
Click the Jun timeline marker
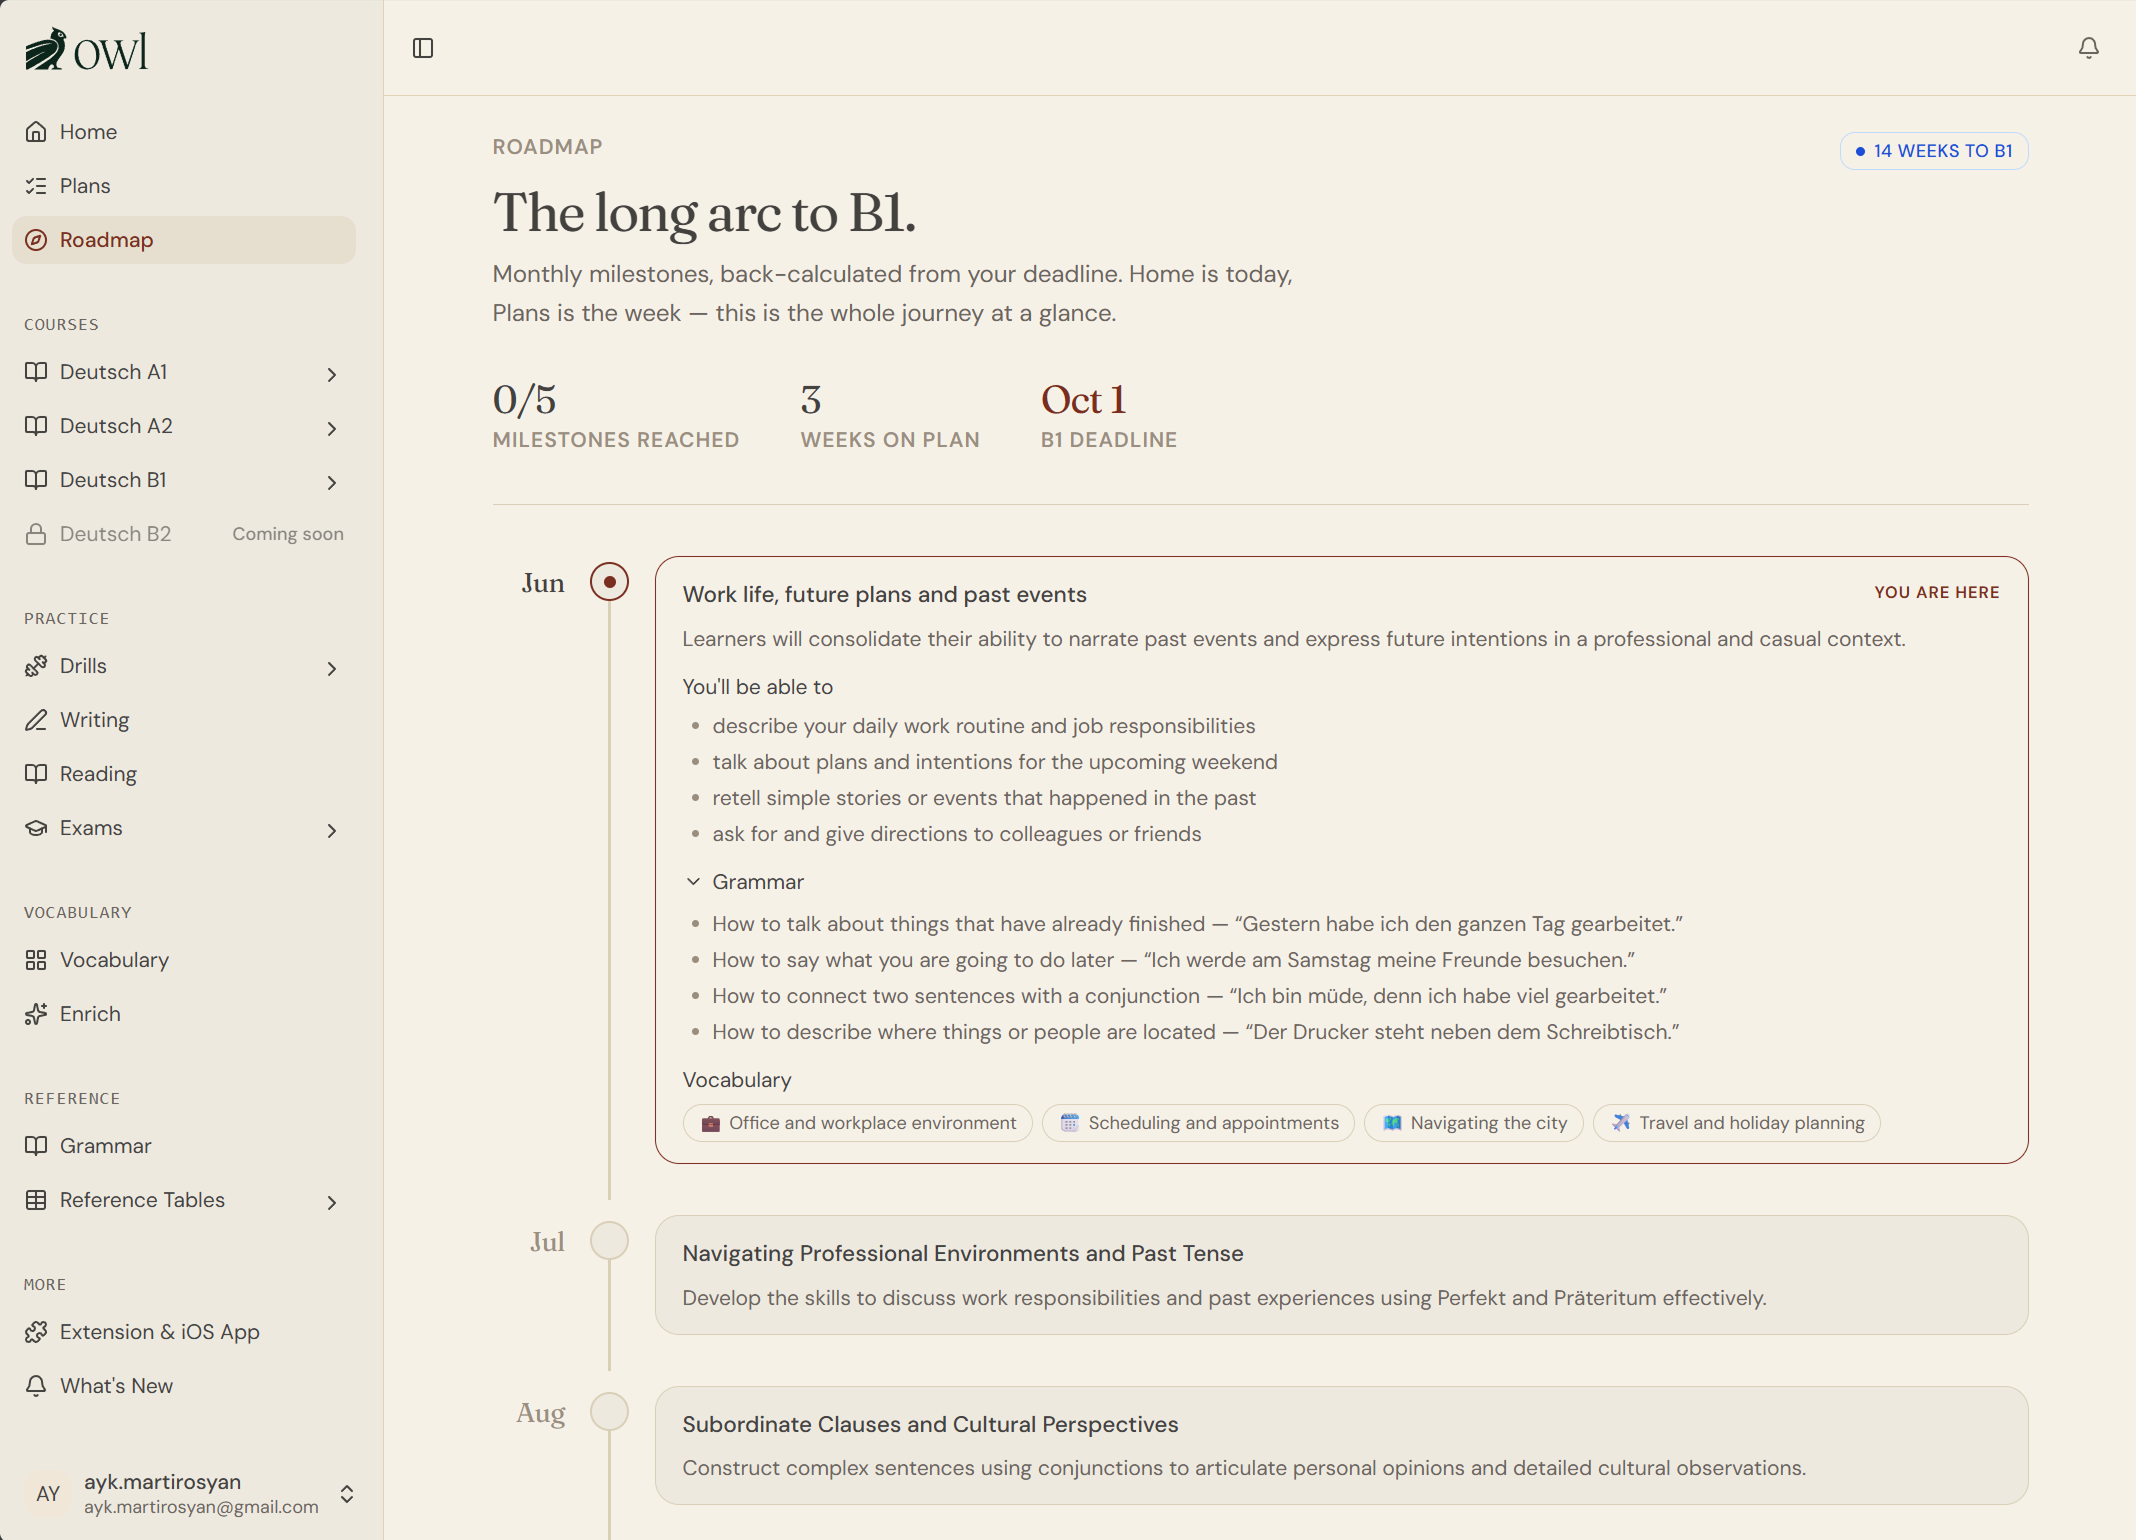tap(609, 582)
